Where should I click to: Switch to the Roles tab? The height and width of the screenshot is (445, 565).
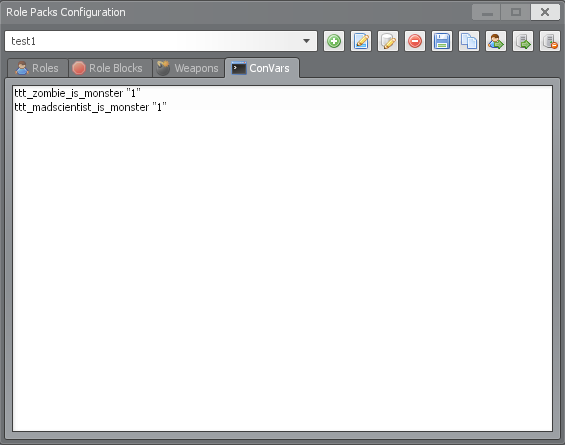(37, 68)
